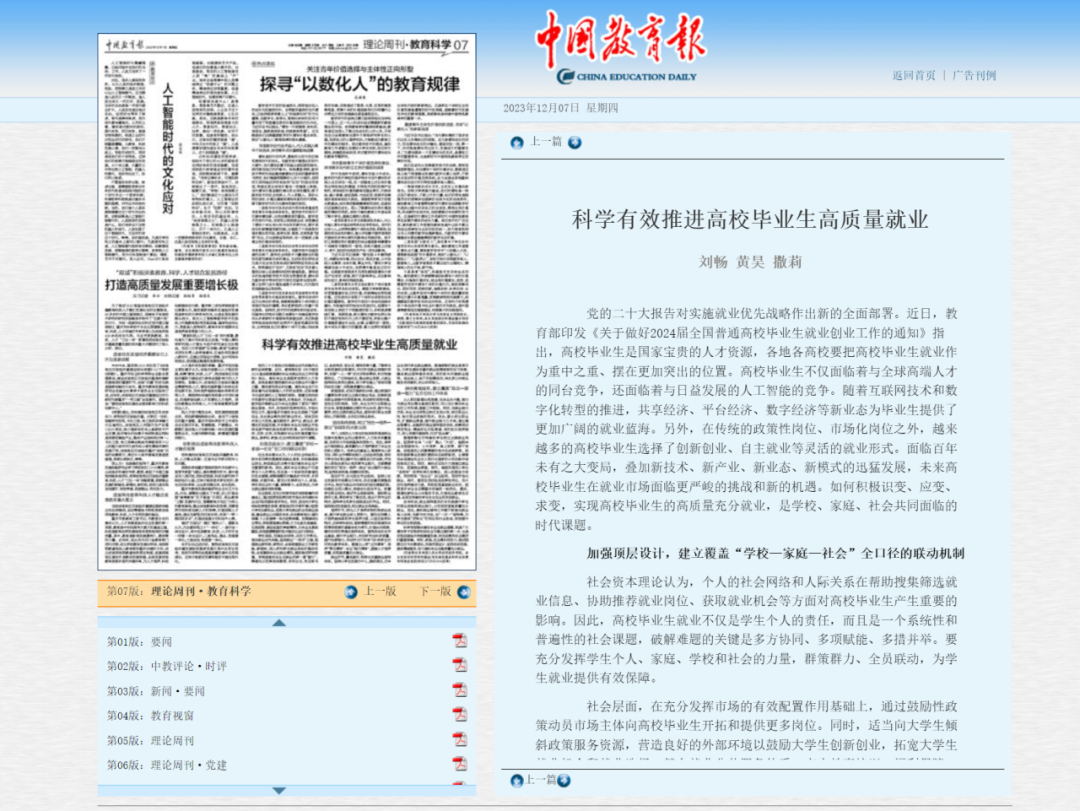Click headline 探寻“以数化人”的教育规律 on page thumbnail

coord(360,84)
